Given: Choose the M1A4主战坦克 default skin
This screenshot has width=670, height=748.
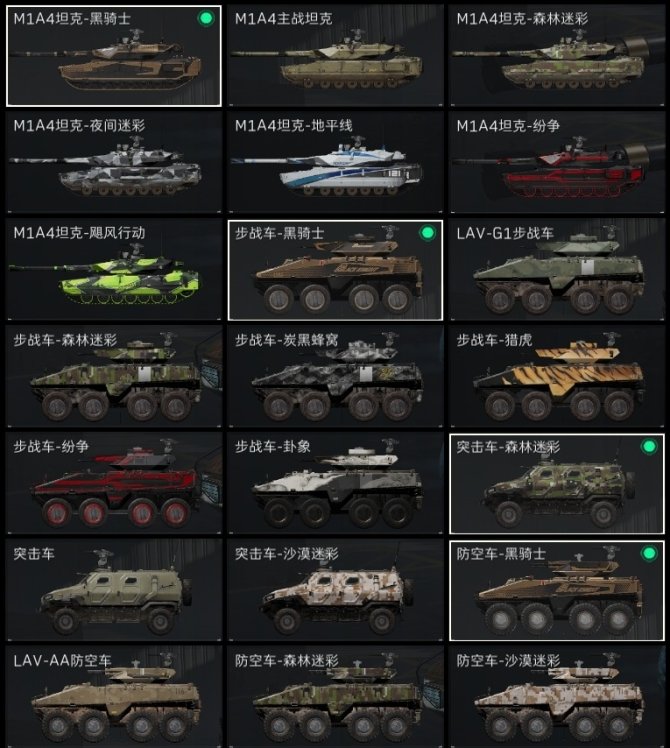Looking at the screenshot, I should [x=335, y=56].
